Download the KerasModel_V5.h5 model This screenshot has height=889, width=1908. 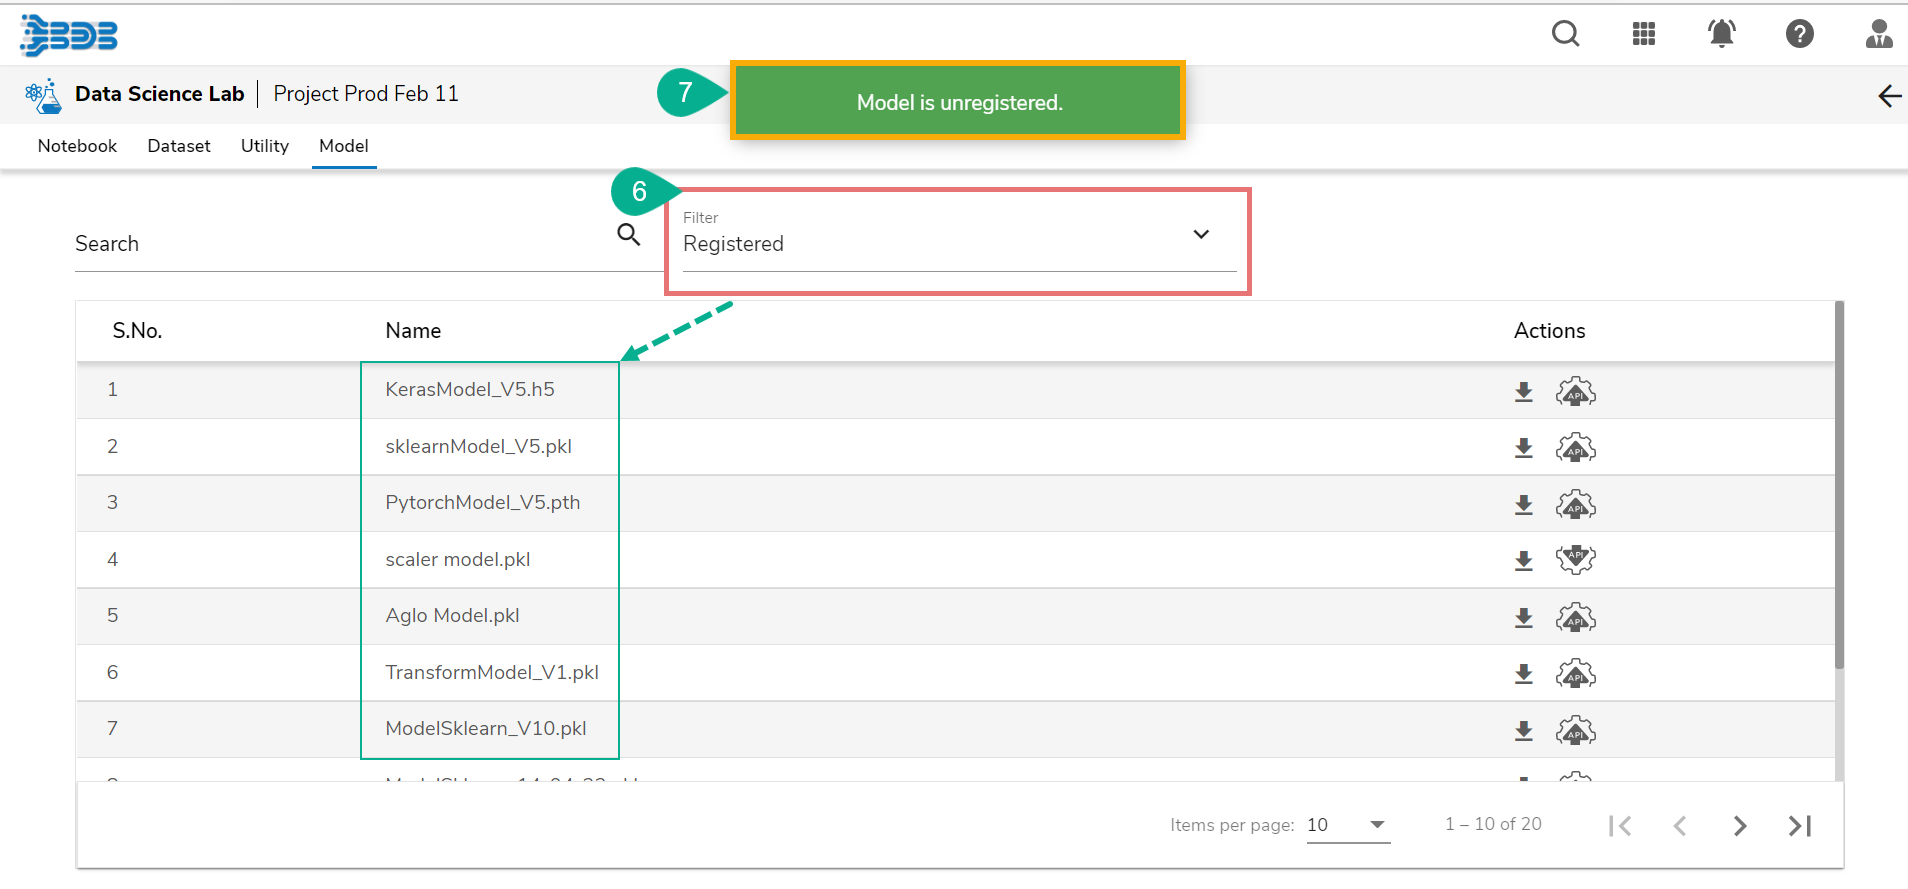tap(1523, 392)
